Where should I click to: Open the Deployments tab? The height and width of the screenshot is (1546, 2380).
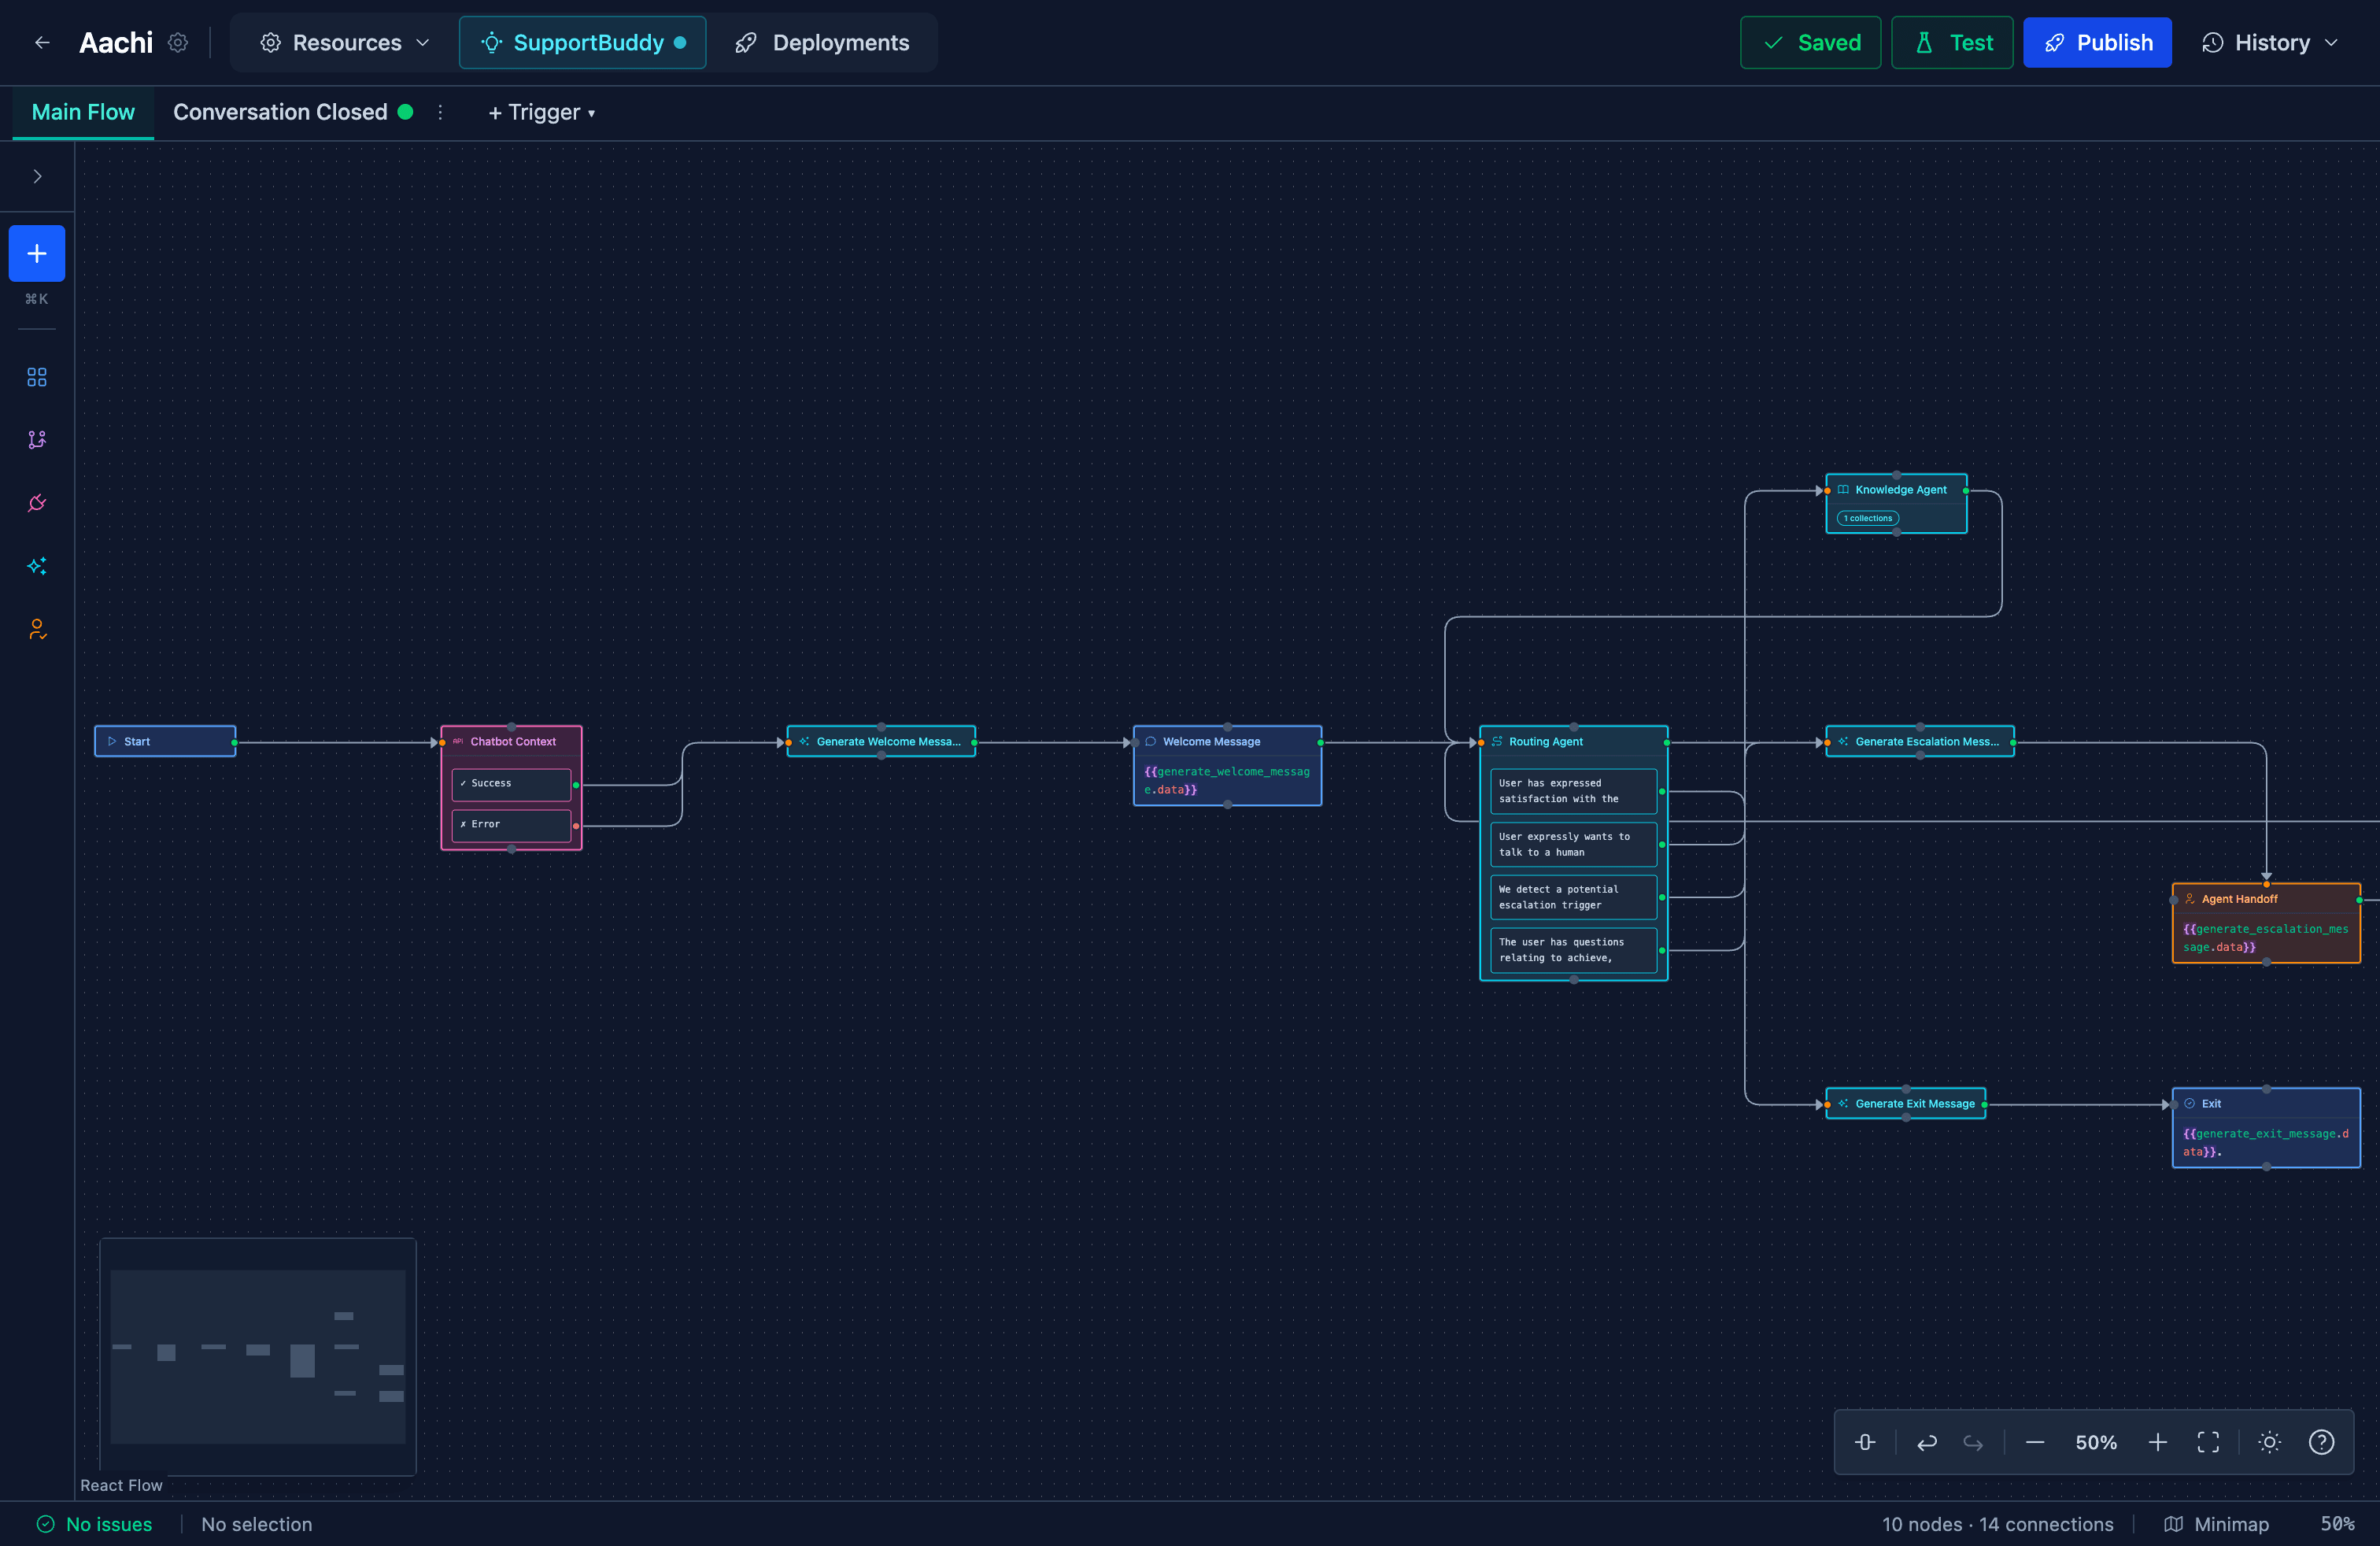pos(822,43)
